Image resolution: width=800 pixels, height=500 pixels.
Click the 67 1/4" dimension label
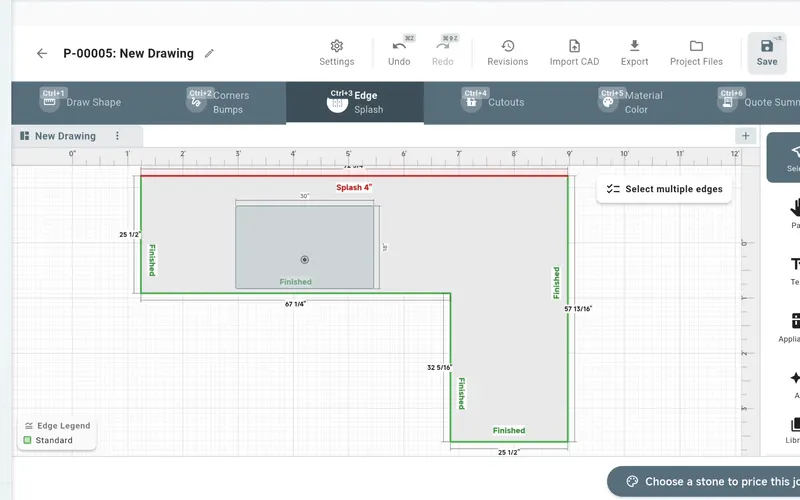295,304
